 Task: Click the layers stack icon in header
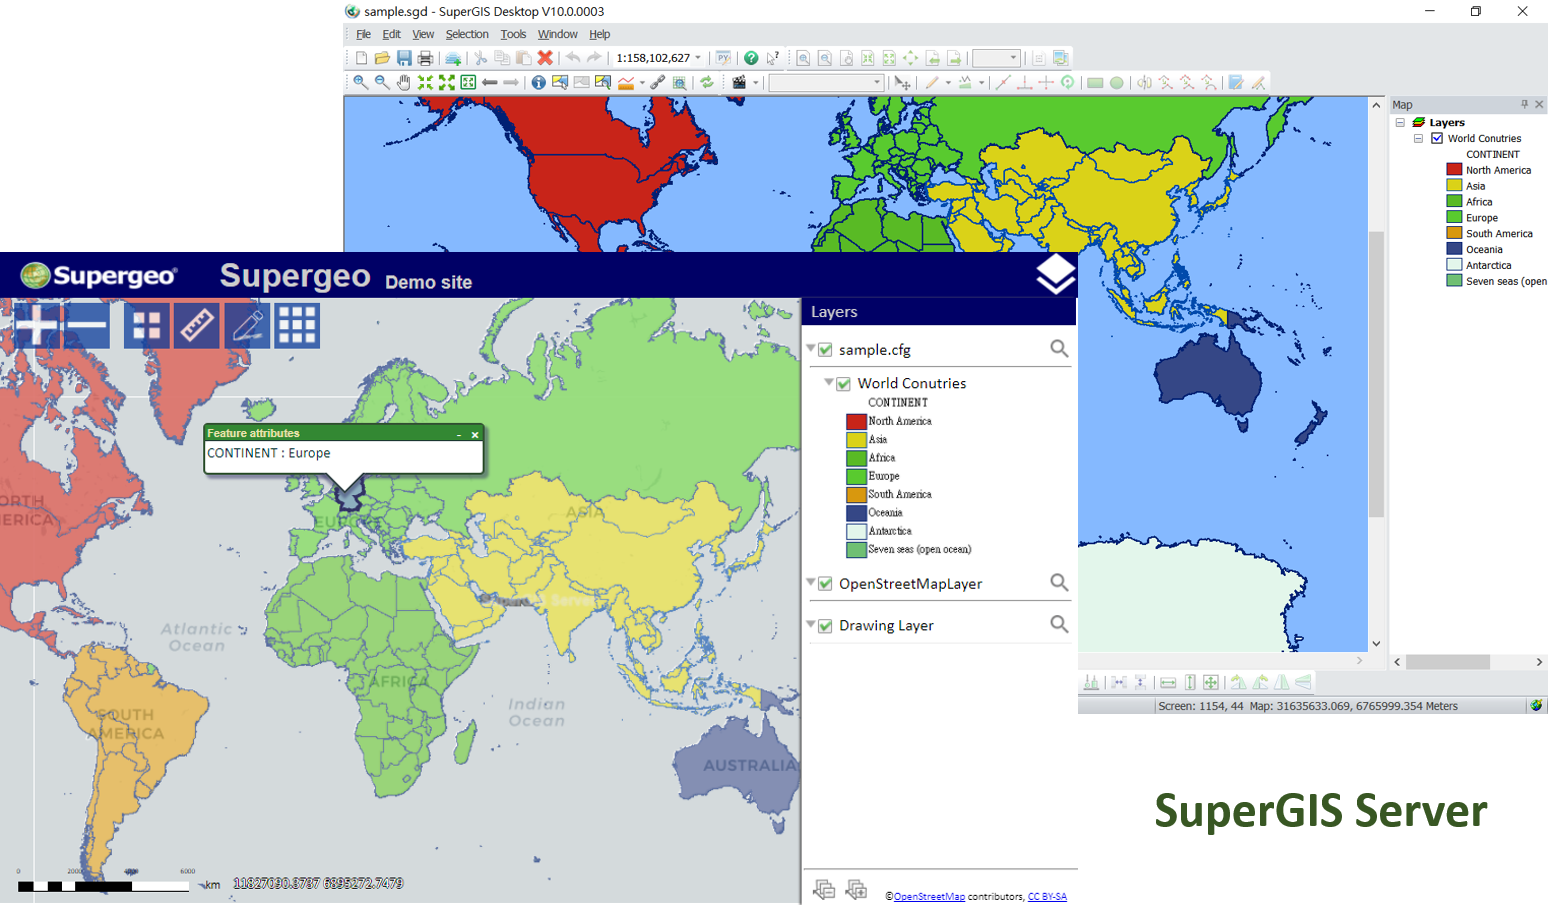[1055, 274]
